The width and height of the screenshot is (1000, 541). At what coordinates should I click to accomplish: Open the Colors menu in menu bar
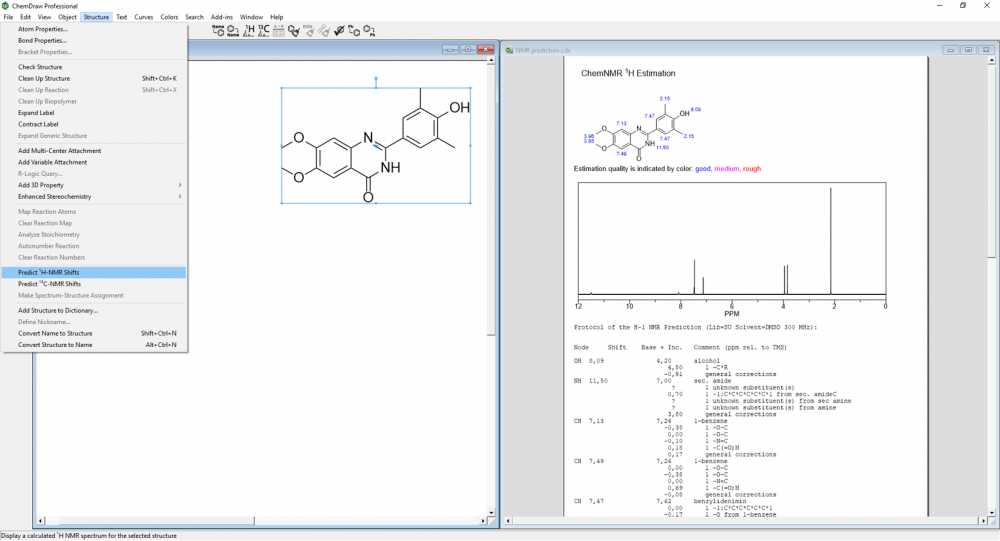click(170, 17)
